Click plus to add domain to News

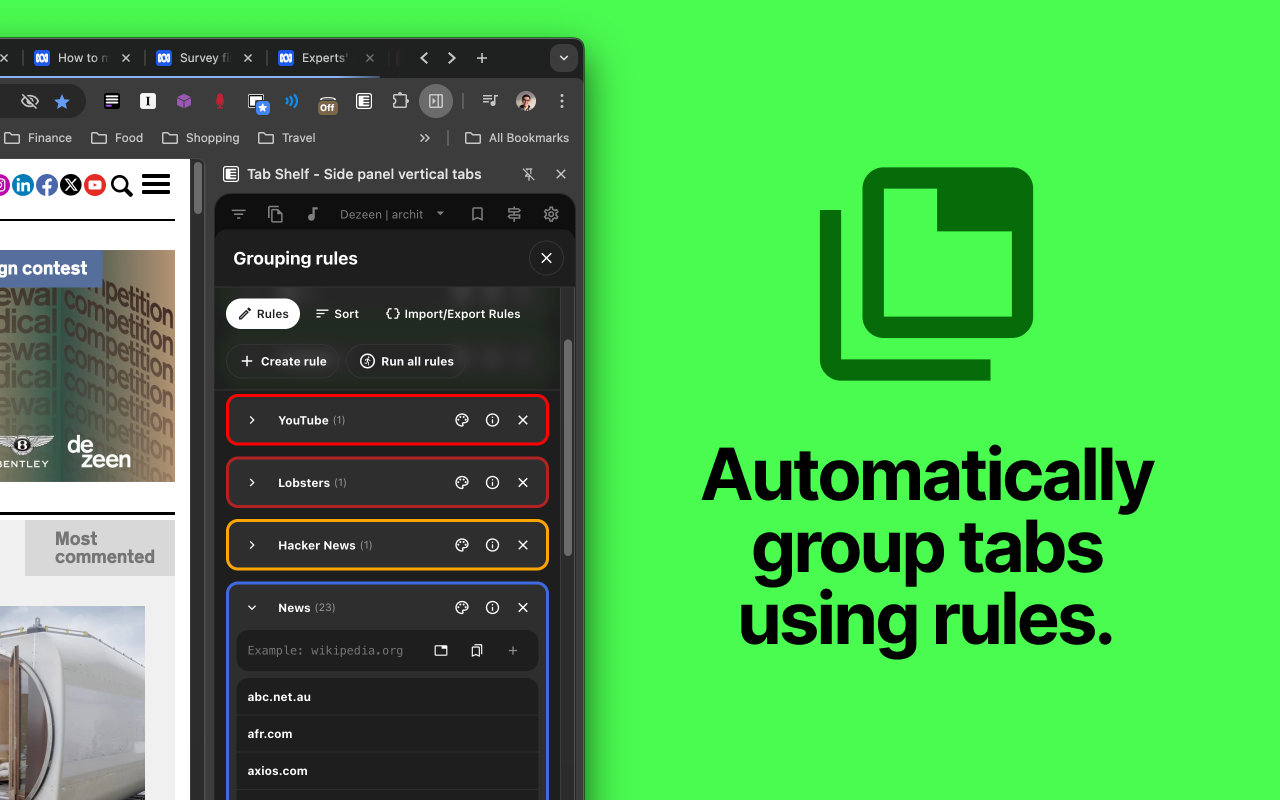pos(513,651)
